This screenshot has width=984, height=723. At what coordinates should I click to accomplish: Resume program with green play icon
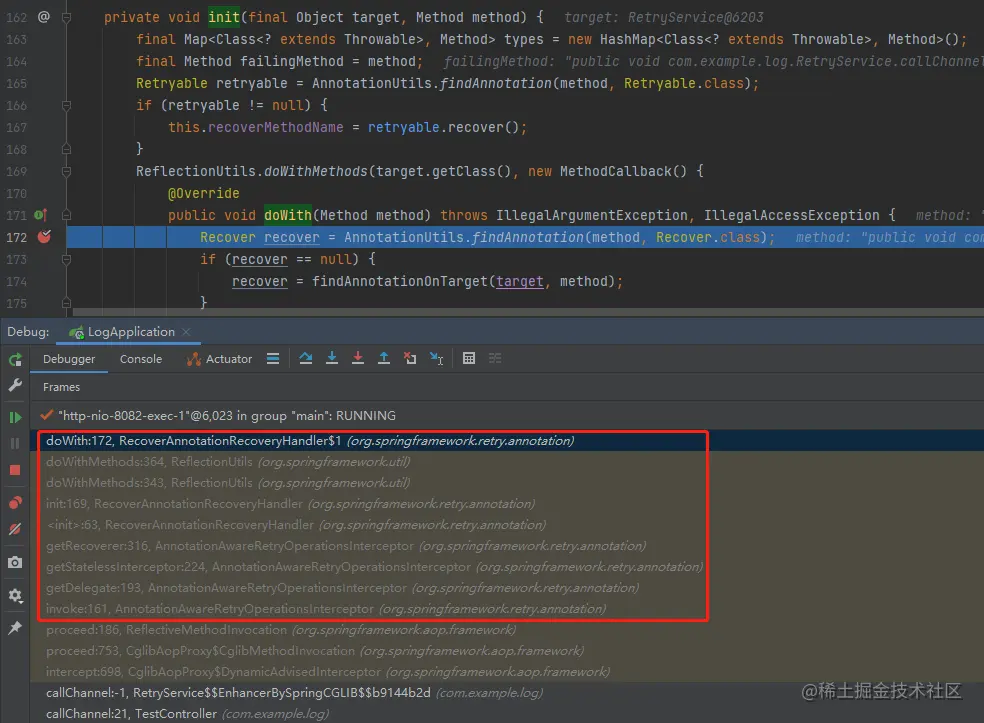tap(15, 417)
